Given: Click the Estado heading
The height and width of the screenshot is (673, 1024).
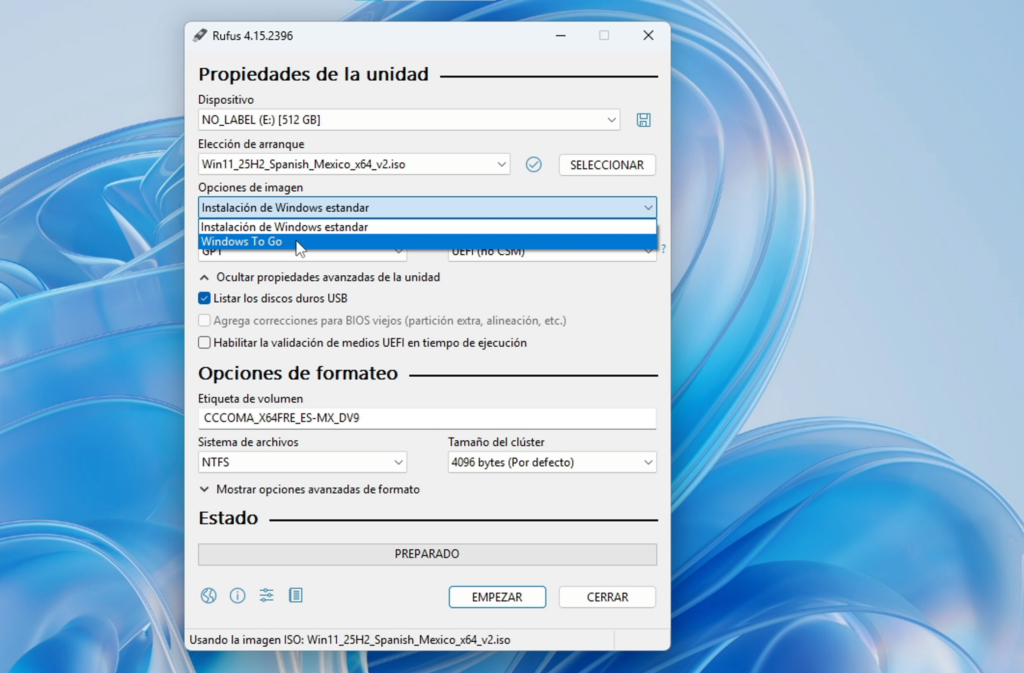Looking at the screenshot, I should (228, 518).
